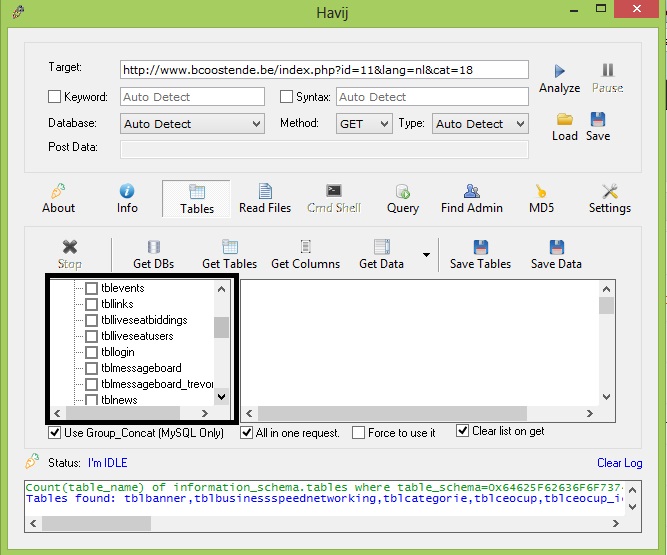Click the Havij title bar app icon
Image resolution: width=667 pixels, height=555 pixels.
18,11
